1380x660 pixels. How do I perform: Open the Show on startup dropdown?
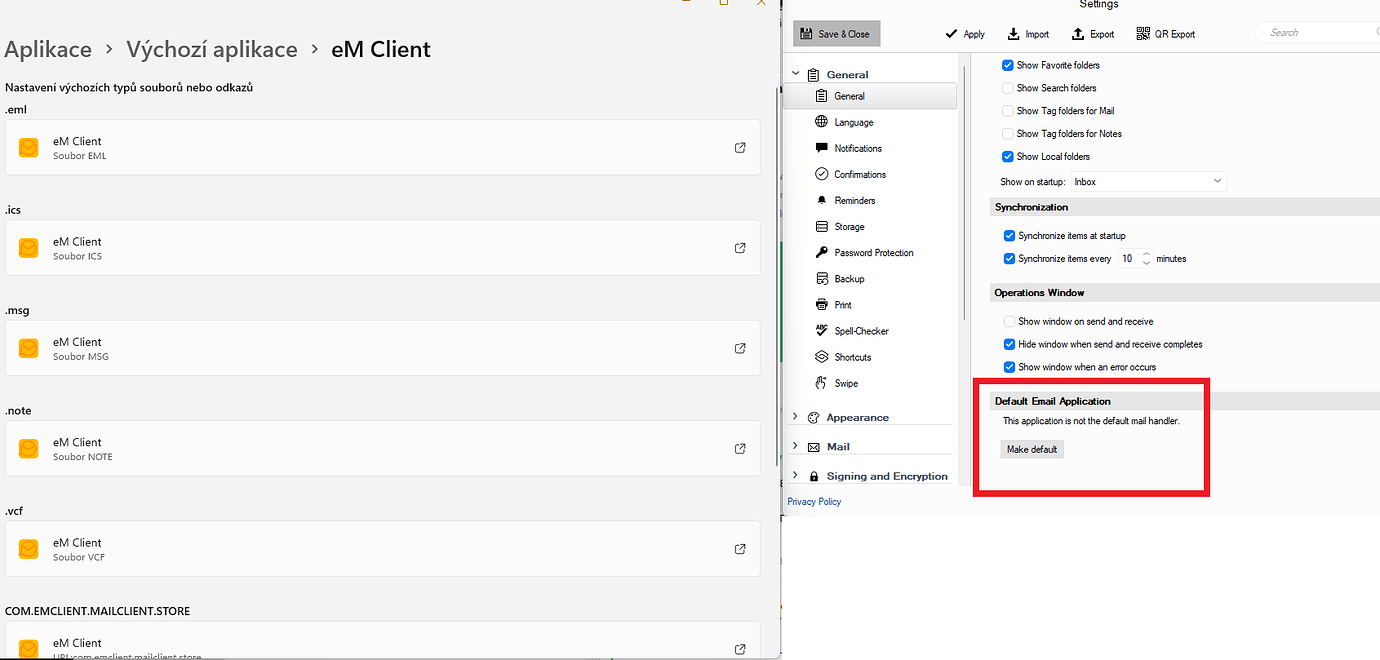click(1148, 181)
